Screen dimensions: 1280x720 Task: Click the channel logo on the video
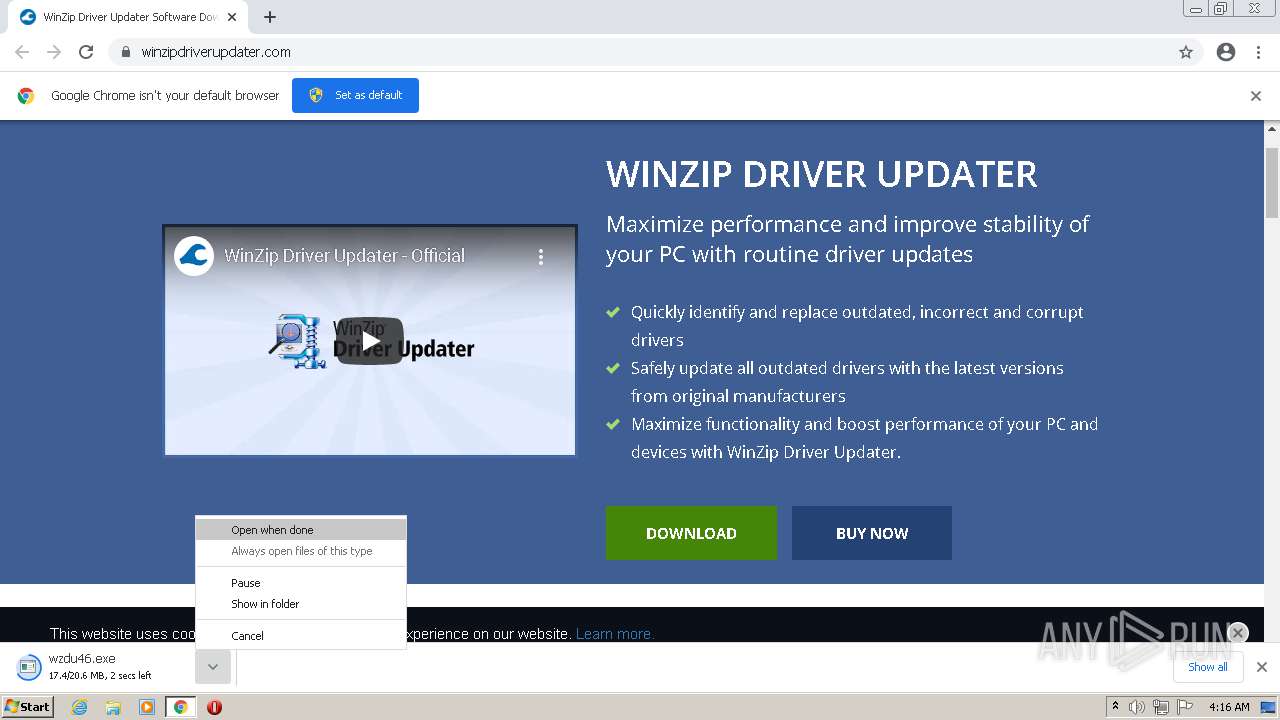point(194,256)
